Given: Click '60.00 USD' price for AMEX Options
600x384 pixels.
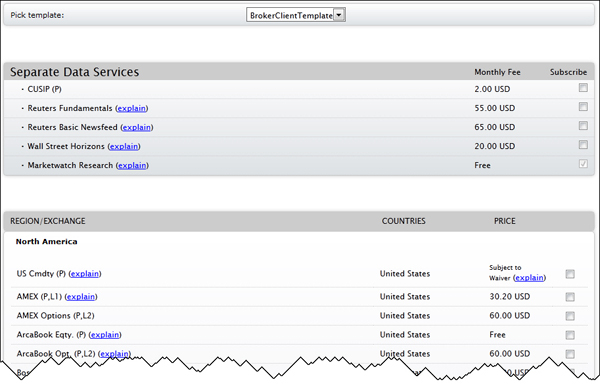Looking at the screenshot, I should (509, 316).
